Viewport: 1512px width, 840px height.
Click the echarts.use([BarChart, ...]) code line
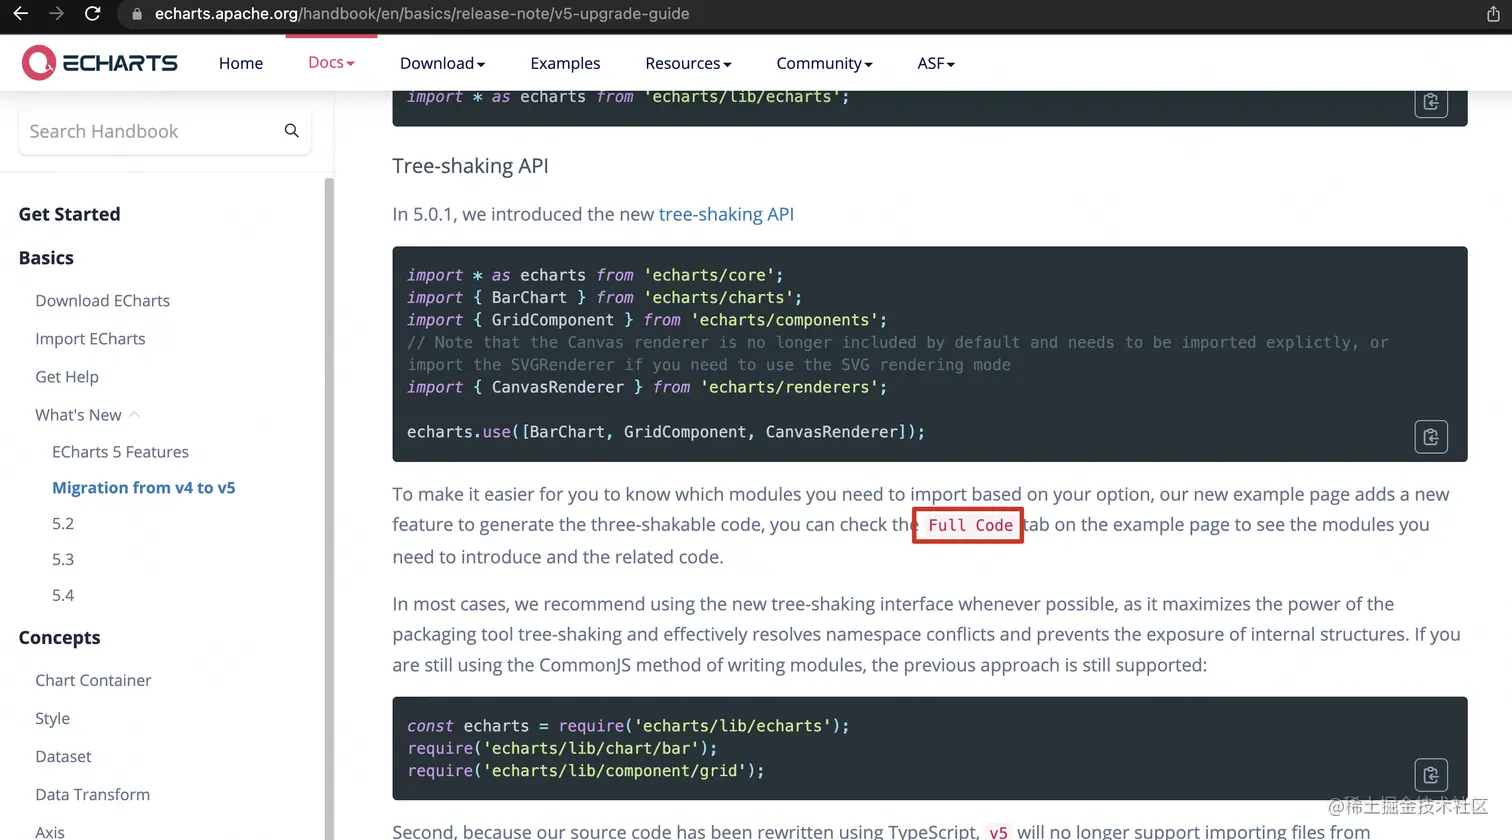click(x=666, y=432)
